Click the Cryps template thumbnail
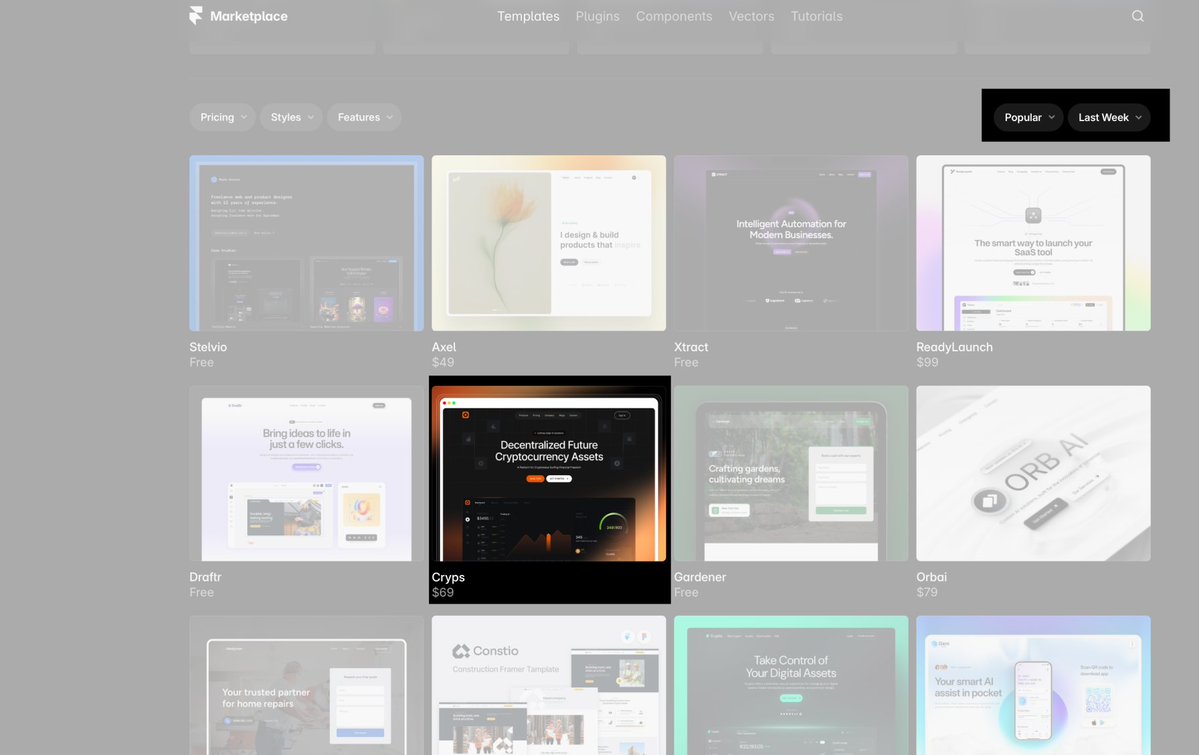 548,472
